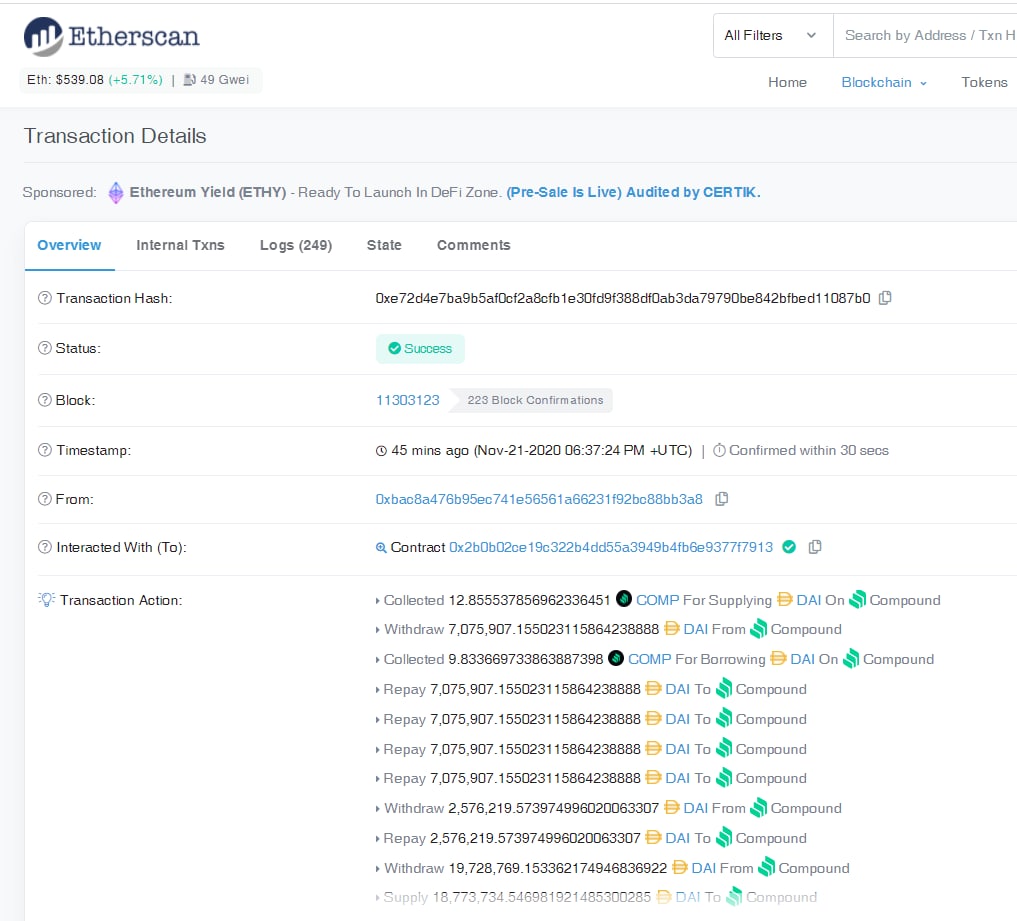
Task: Expand the Withdraw 7,075,907 DAI action arrow
Action: [377, 630]
